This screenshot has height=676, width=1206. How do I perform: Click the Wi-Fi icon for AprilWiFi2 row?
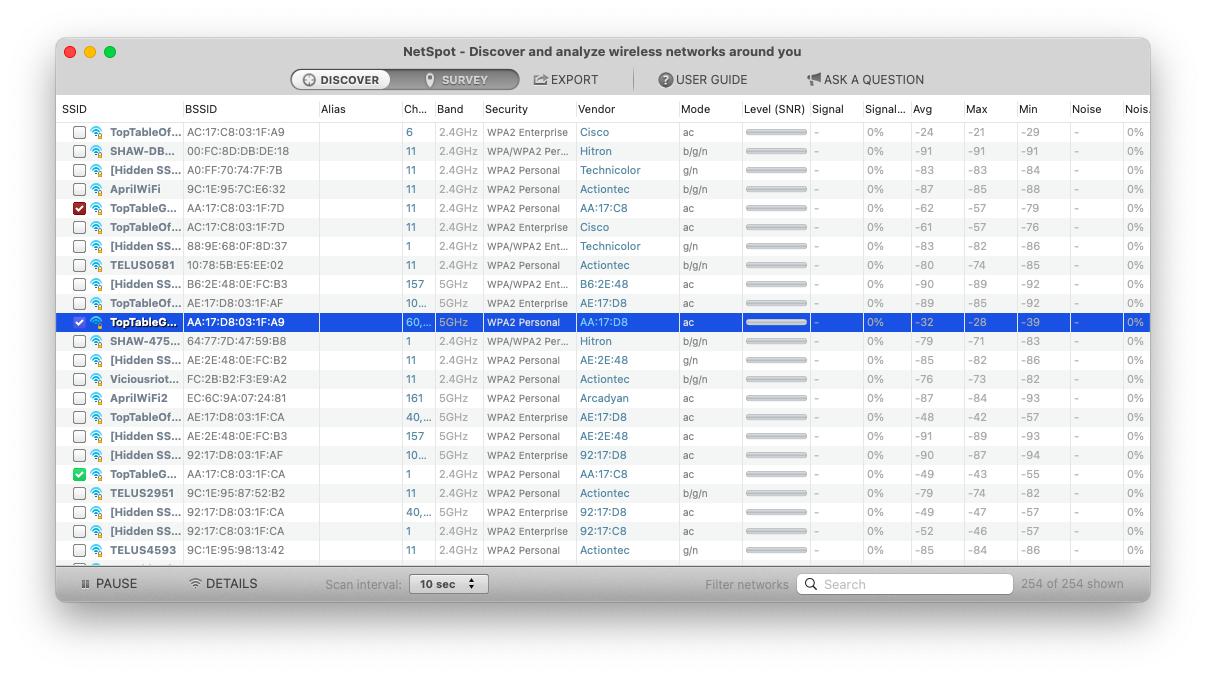tap(97, 398)
